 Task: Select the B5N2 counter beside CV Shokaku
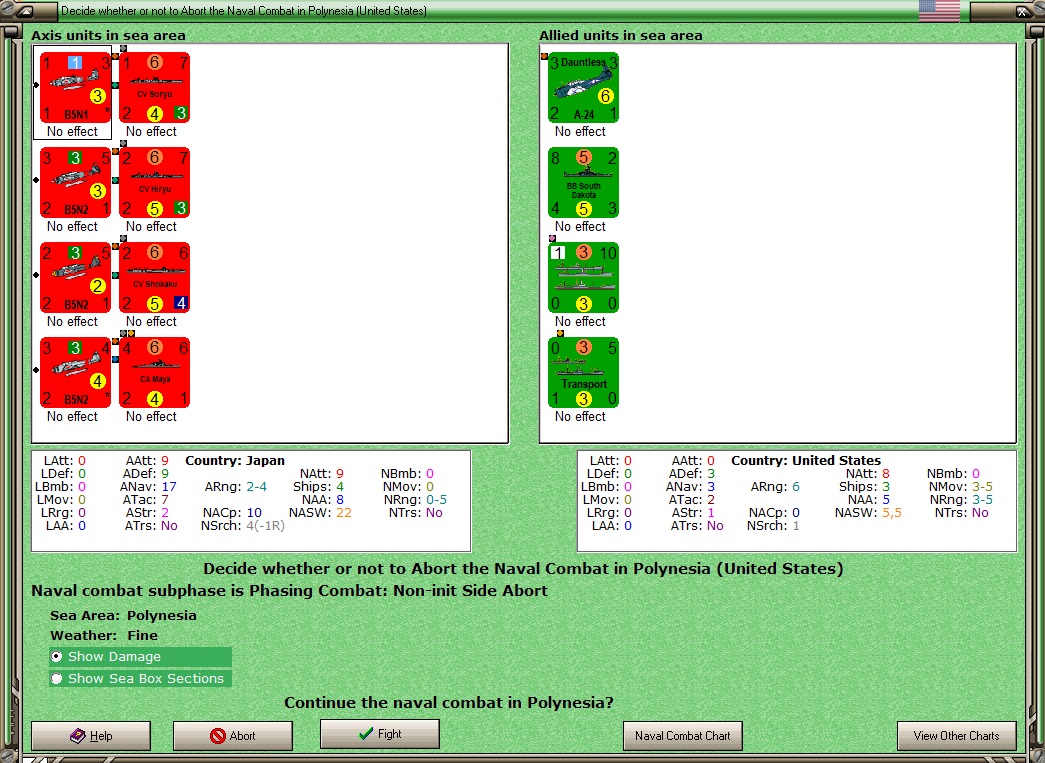tap(75, 277)
